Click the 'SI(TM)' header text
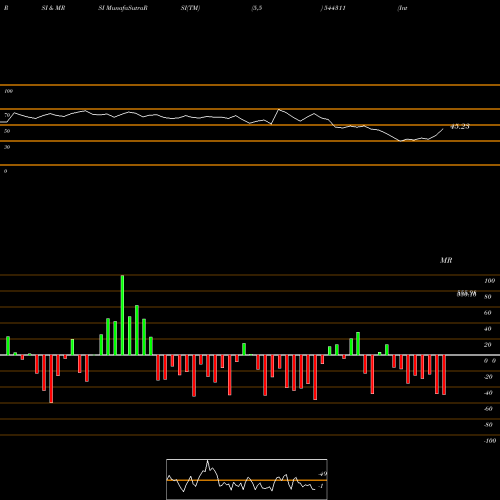Image resolution: width=500 pixels, height=500 pixels. (190, 8)
